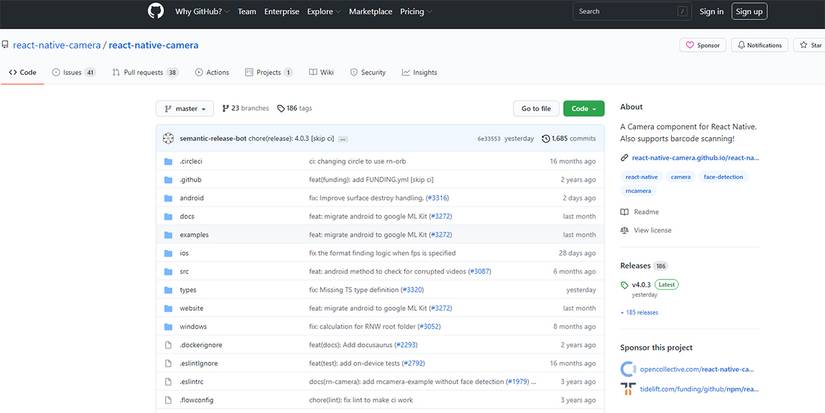View the 1,685 commits history
Screen dimensions: 825x413
[x=569, y=139]
